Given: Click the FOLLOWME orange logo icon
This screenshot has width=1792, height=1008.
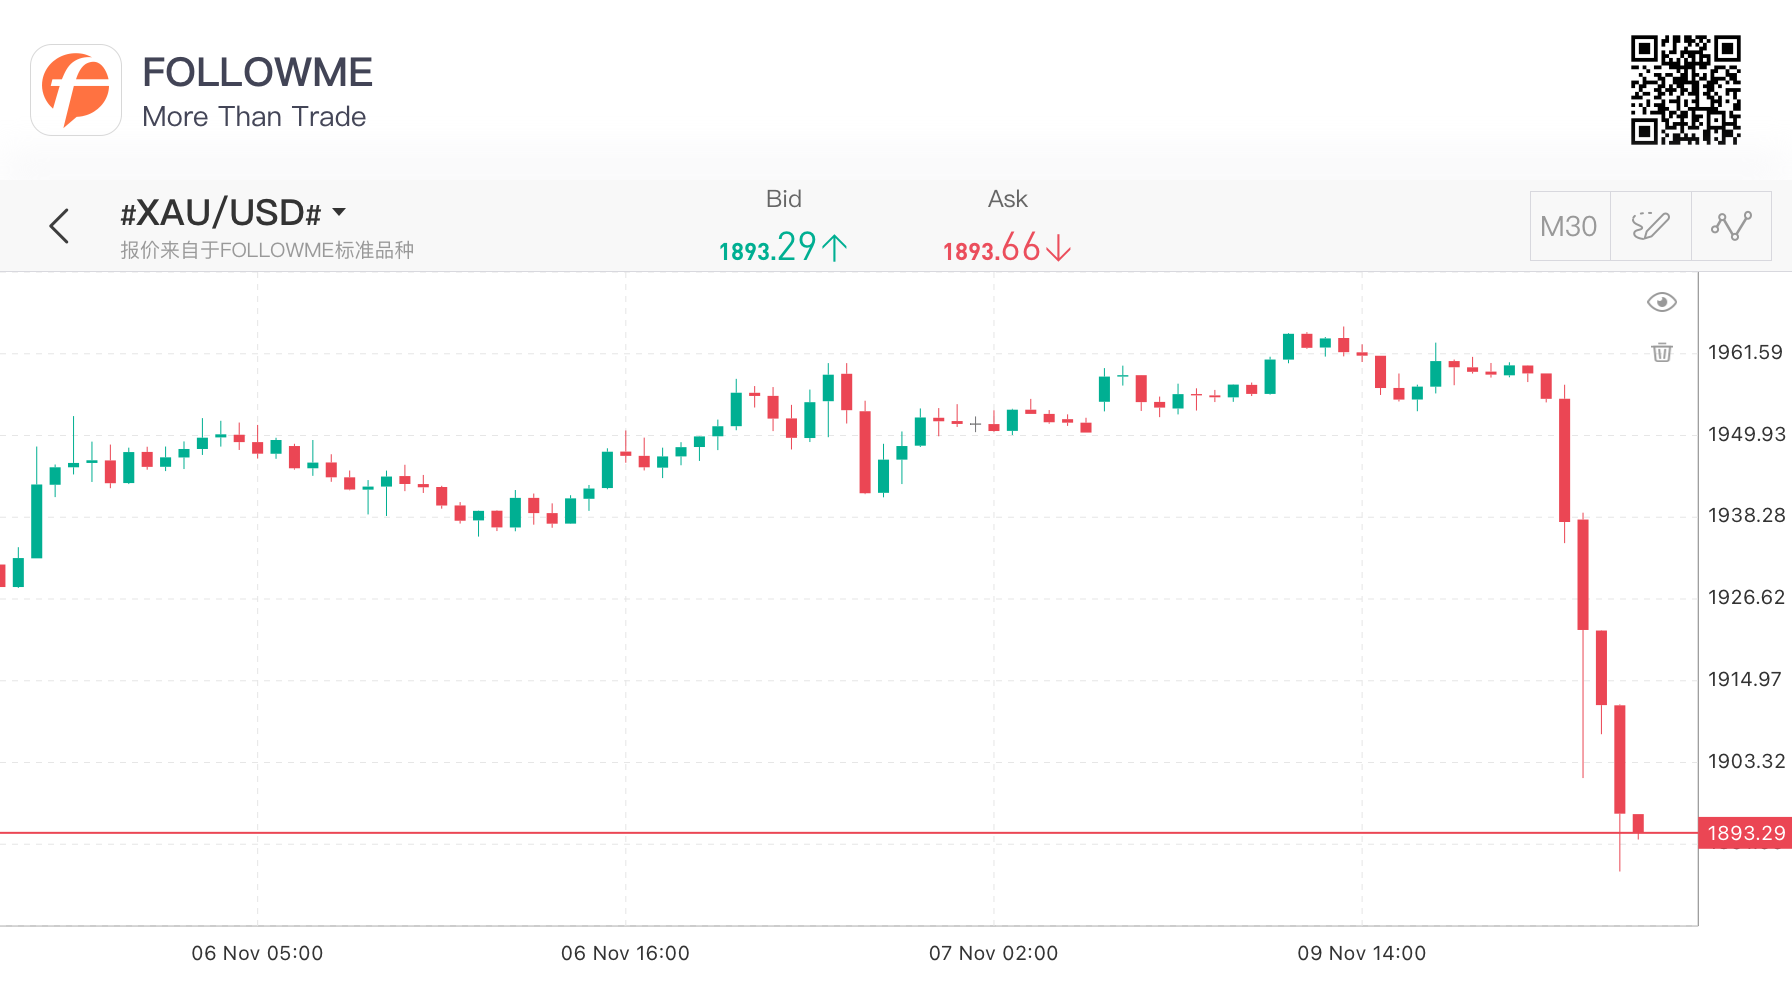Looking at the screenshot, I should (x=76, y=90).
